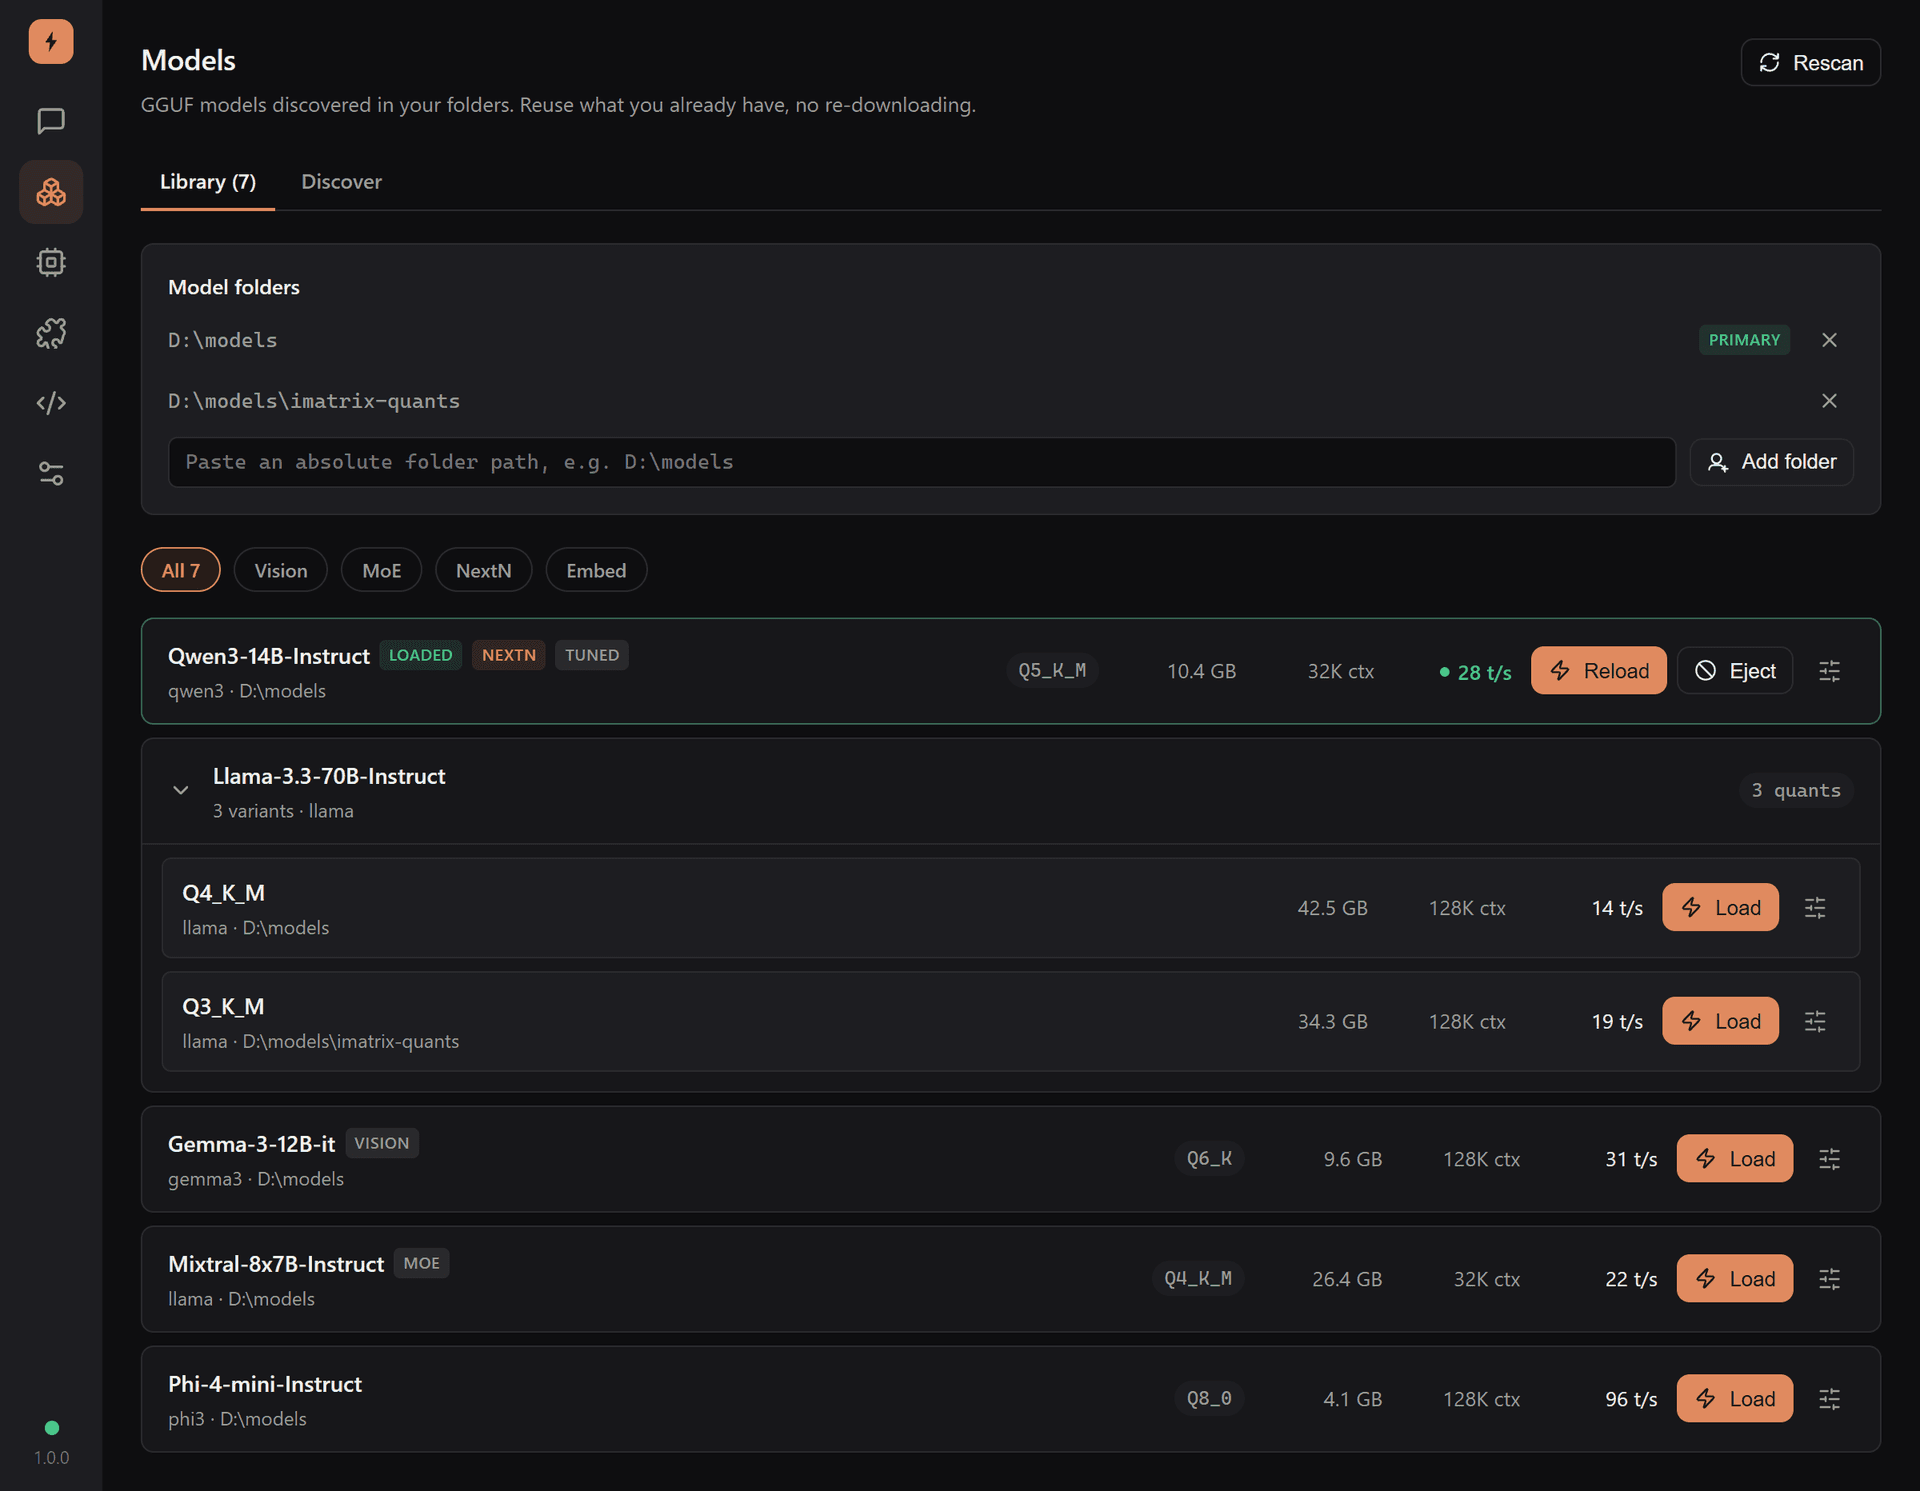
Task: Click the 28 t/s speed indicator
Action: 1475,672
